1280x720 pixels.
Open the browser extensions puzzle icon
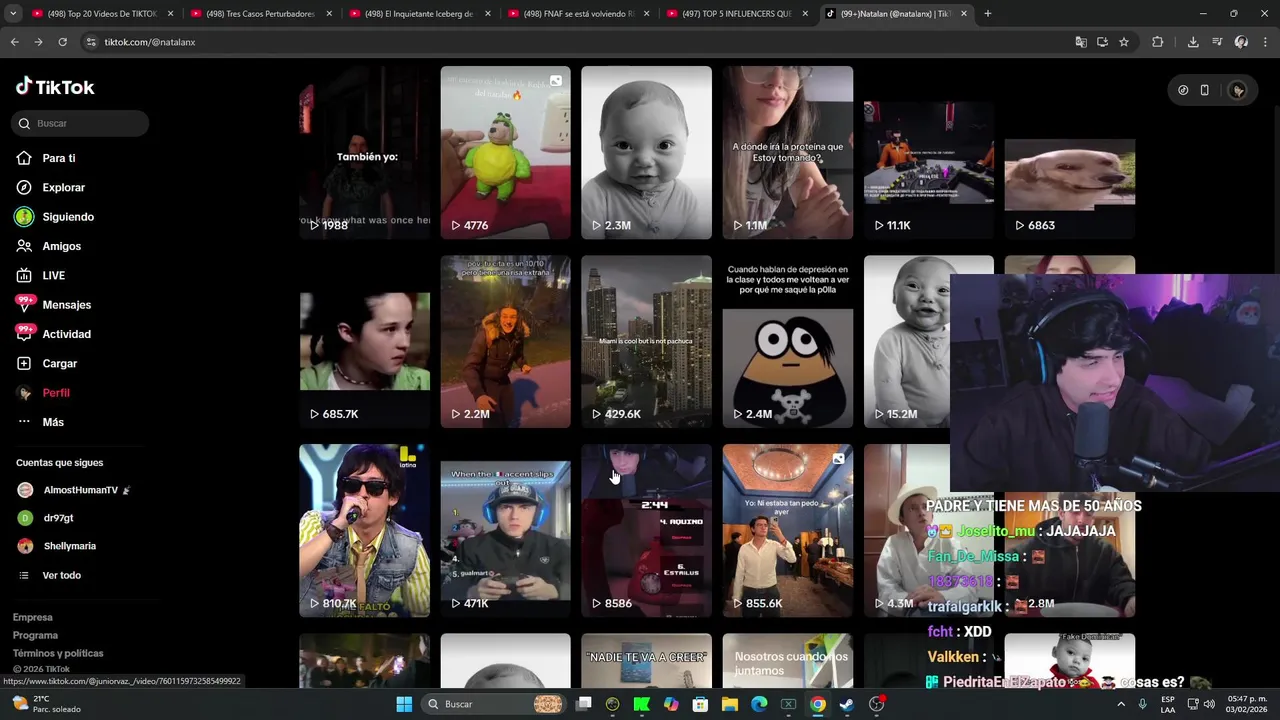[1158, 42]
